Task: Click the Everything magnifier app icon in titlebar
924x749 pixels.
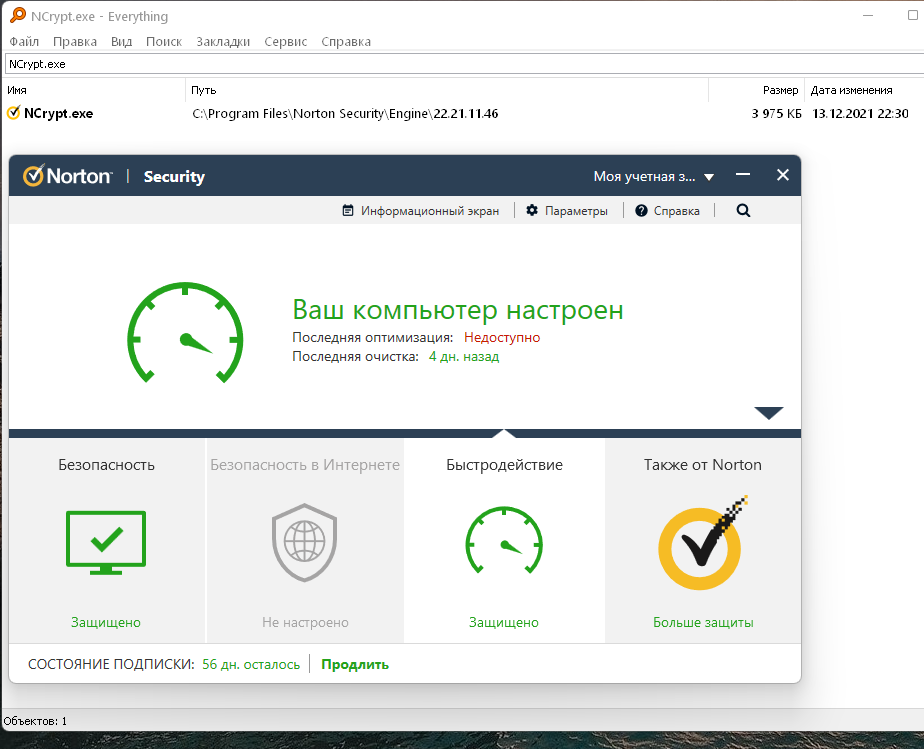Action: click(18, 15)
